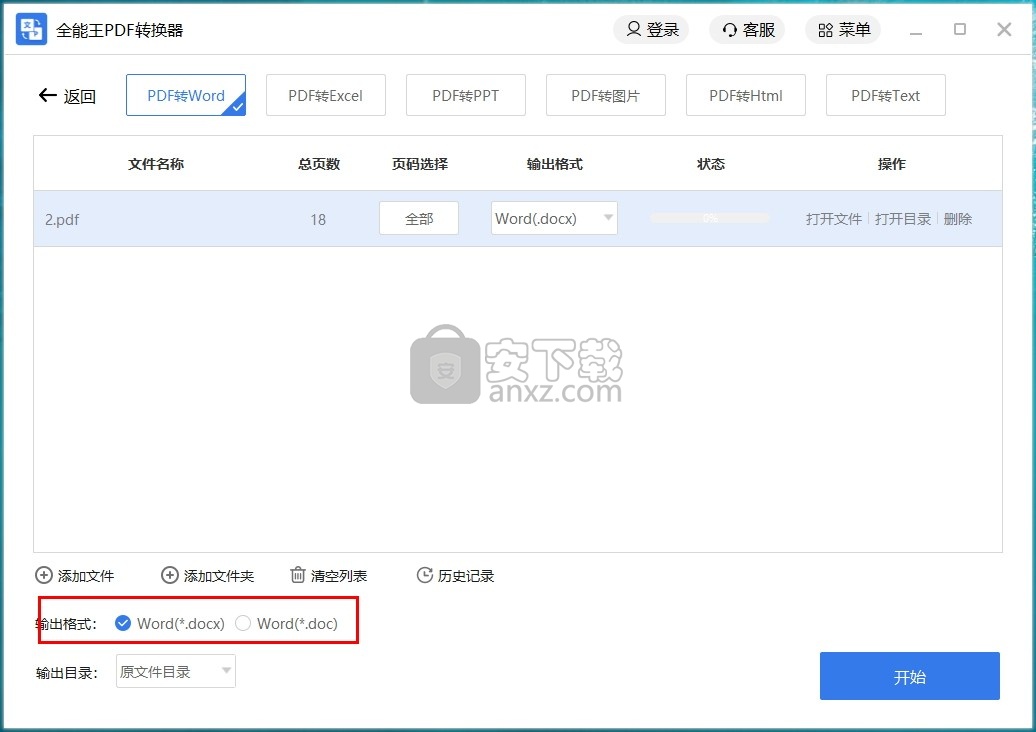Click the plus icon of 添加文件夹

(x=170, y=575)
